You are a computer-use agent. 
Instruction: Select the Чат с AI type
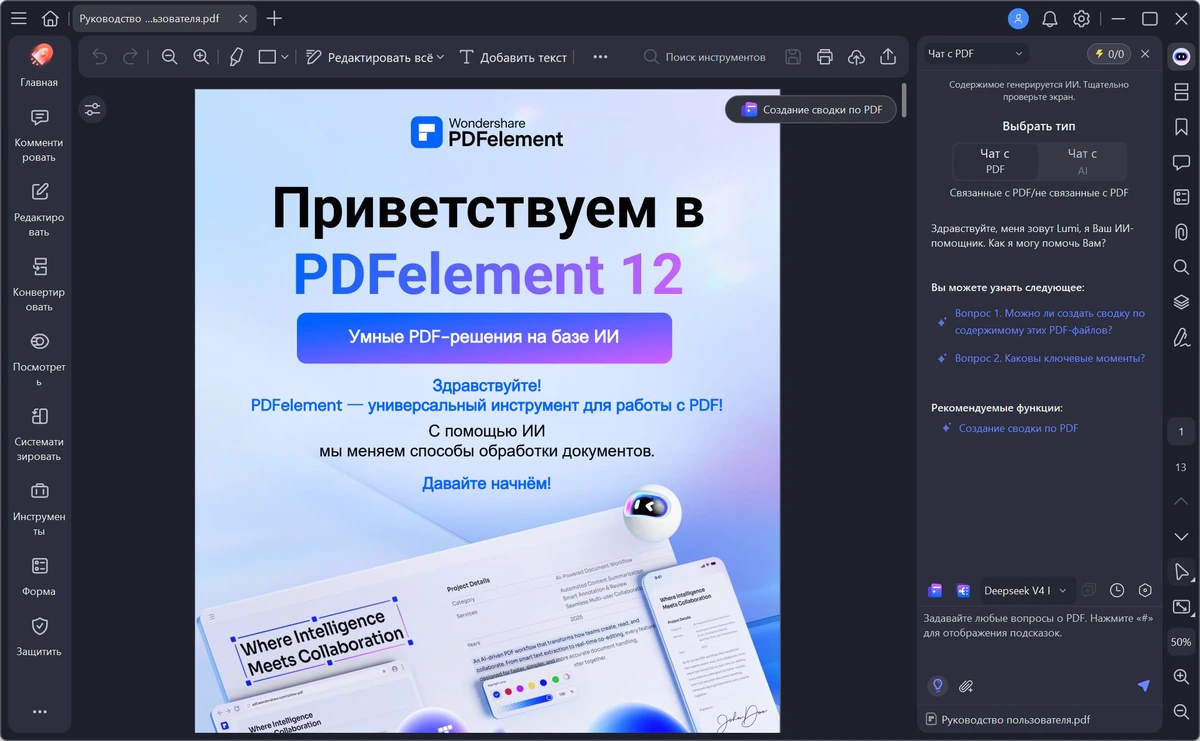(1082, 161)
